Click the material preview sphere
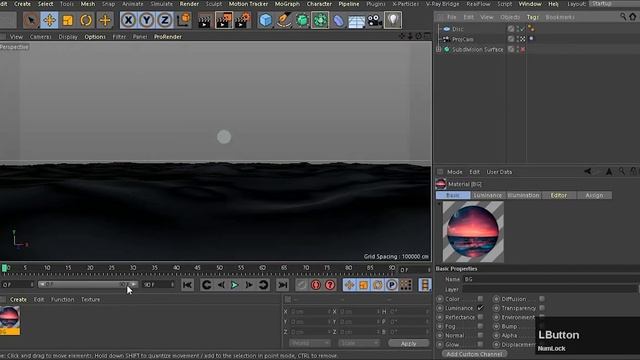 tap(473, 232)
